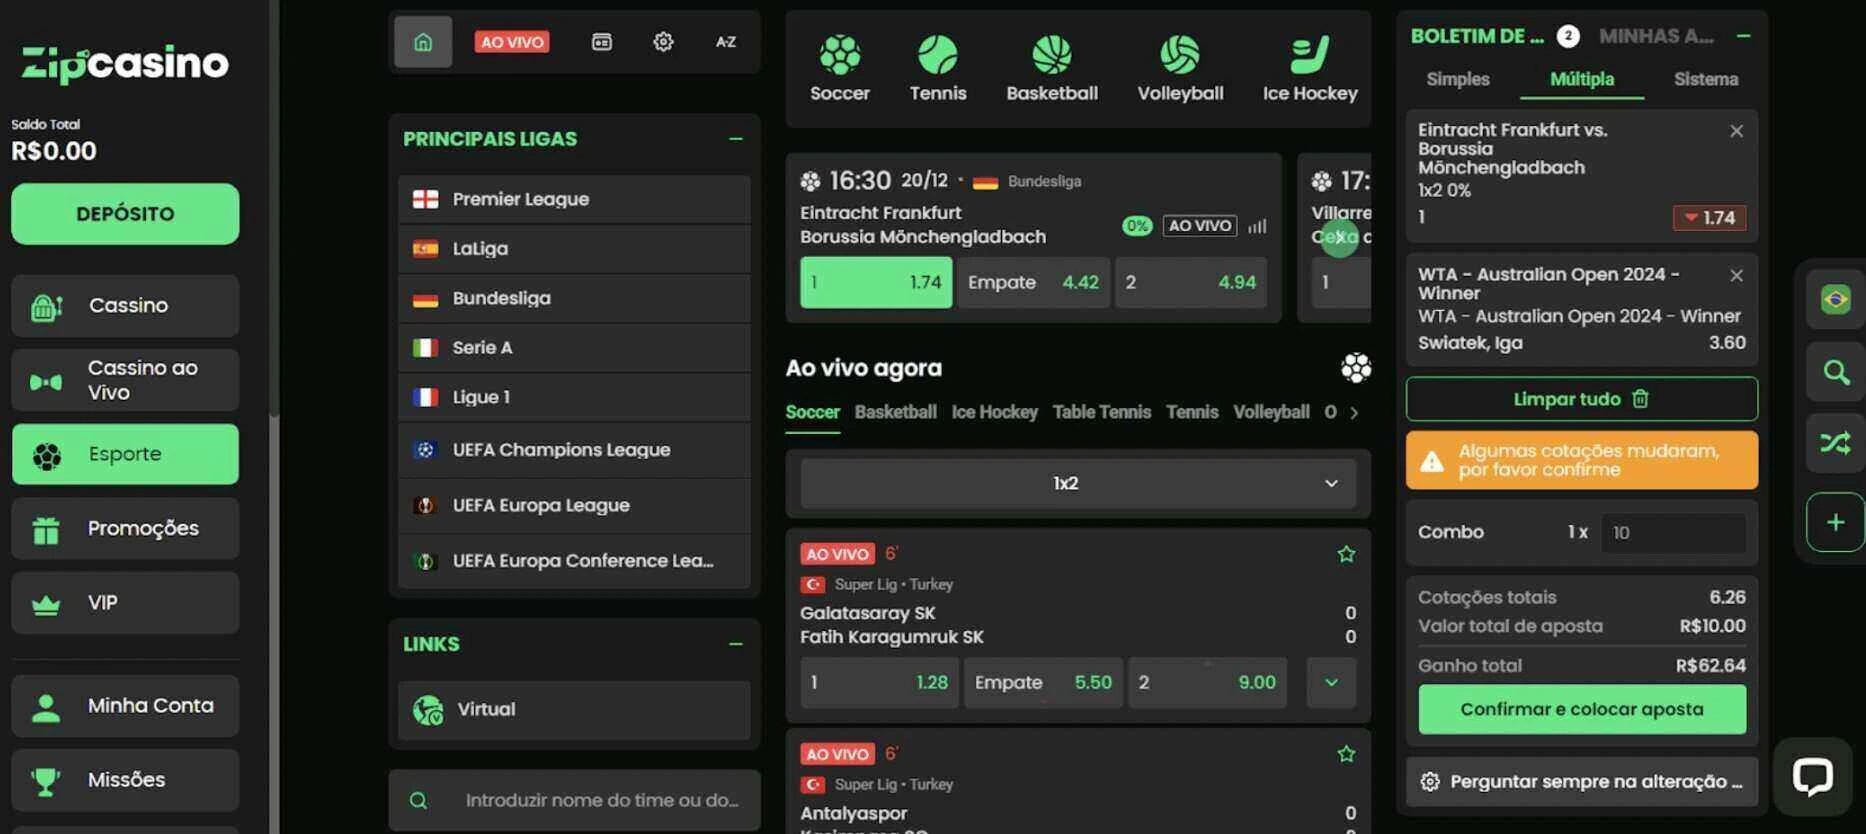Open the live chat bubble

(1812, 776)
